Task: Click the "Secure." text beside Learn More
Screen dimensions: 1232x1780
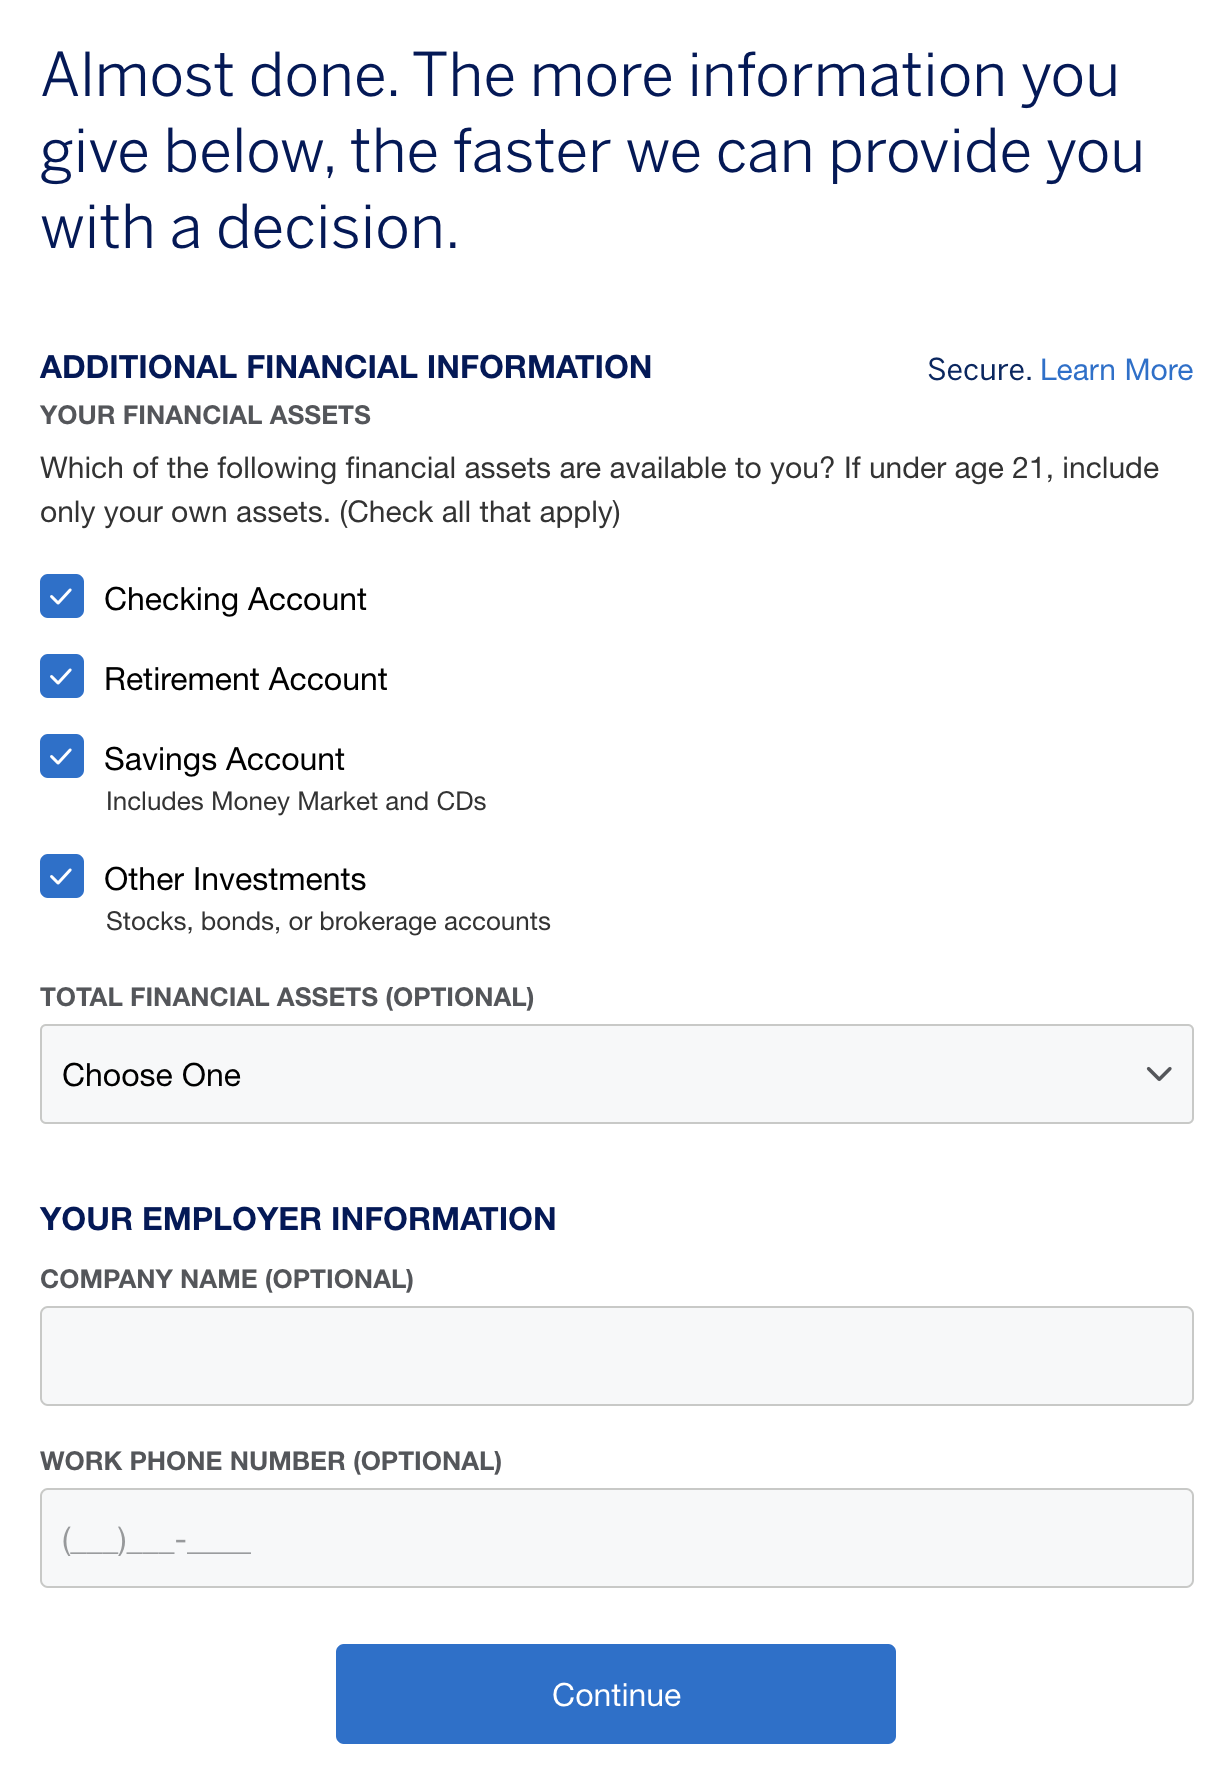Action: click(979, 370)
